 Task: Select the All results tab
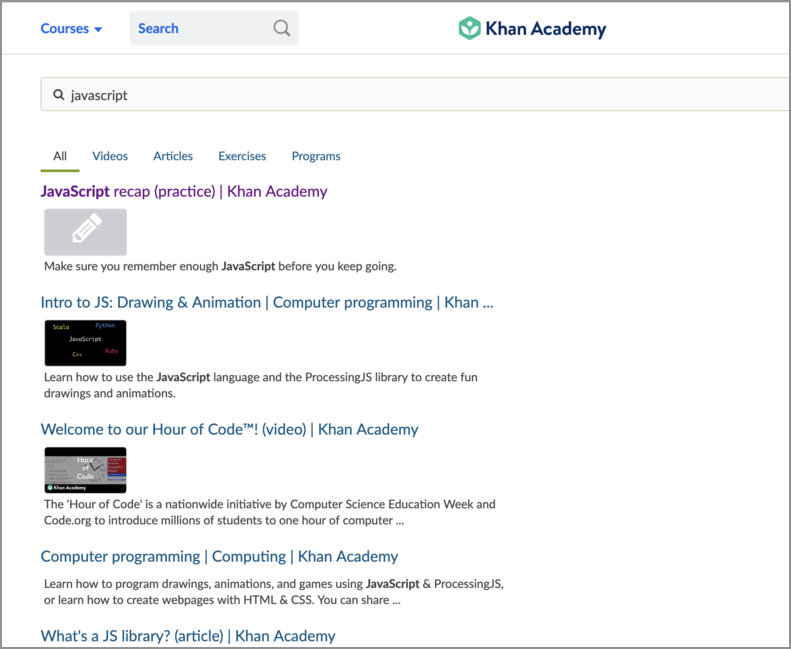pos(60,156)
